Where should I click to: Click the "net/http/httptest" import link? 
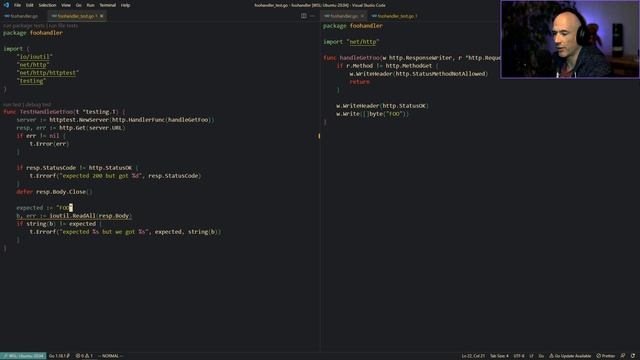click(x=48, y=73)
